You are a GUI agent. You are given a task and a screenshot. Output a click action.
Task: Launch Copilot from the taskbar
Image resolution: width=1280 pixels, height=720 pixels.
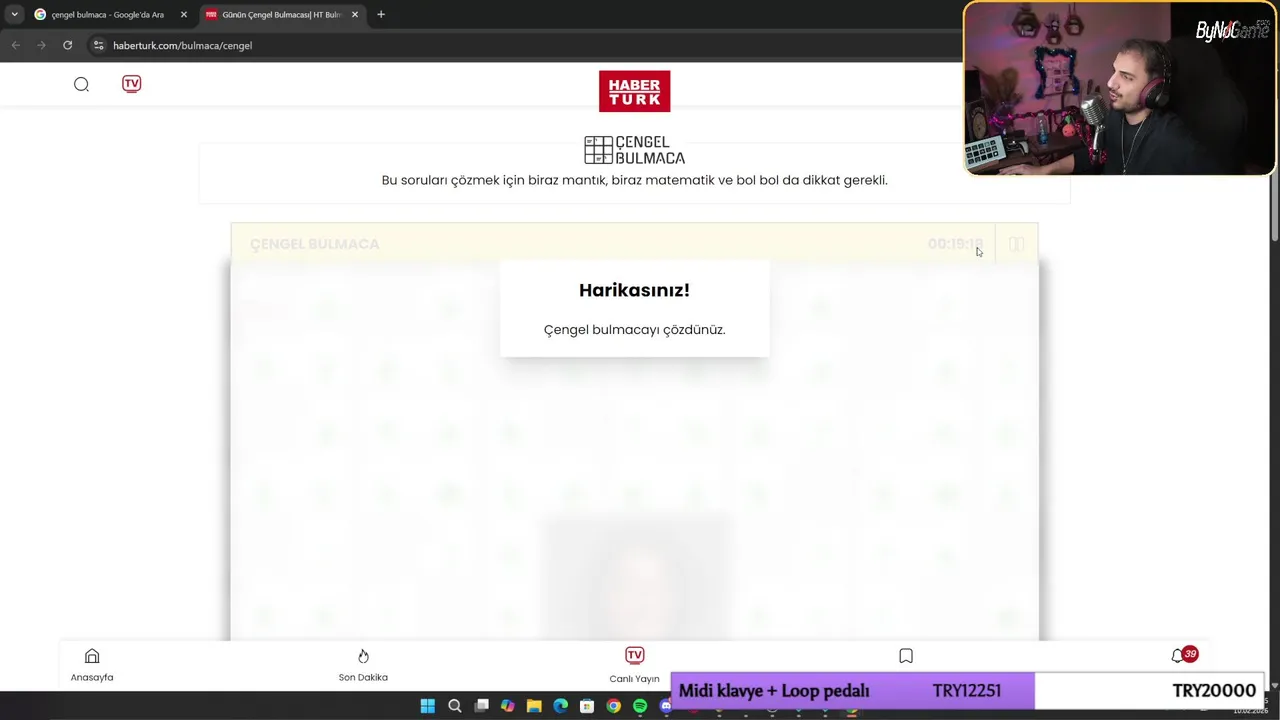[508, 706]
